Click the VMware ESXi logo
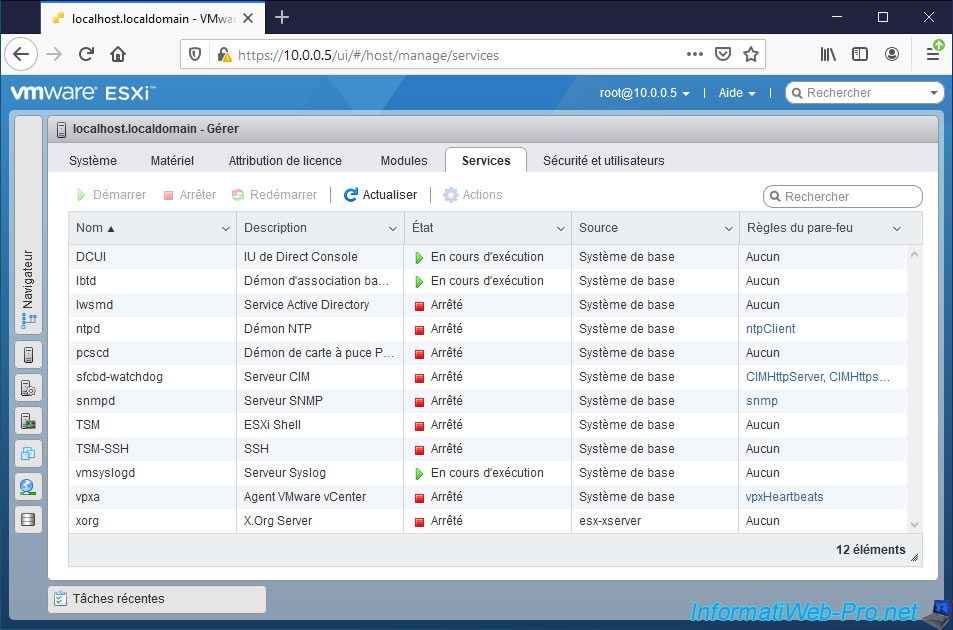 (83, 92)
